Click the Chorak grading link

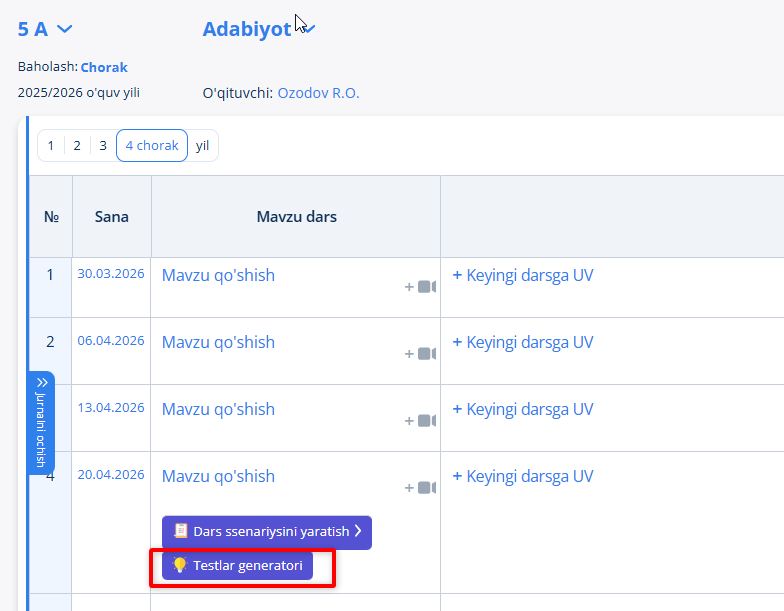pos(104,67)
